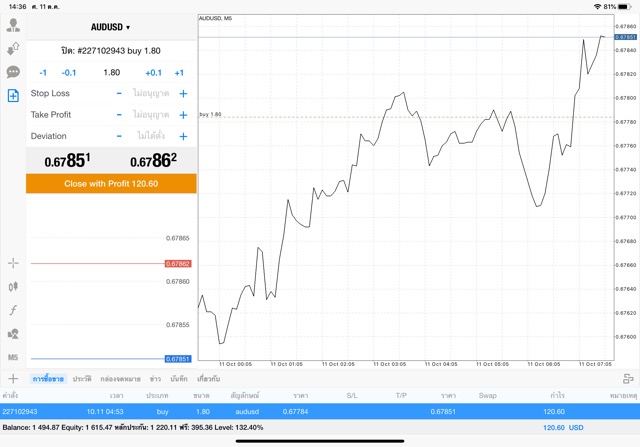Screen dimensions: 640x447
Task: Click the AUDUSD, M5 chart title
Action: pos(215,18)
